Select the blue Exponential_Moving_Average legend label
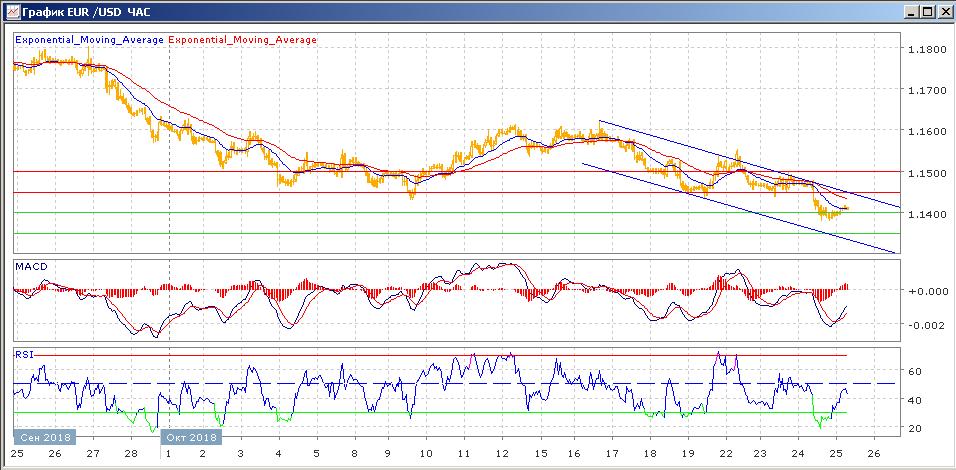 [89, 40]
